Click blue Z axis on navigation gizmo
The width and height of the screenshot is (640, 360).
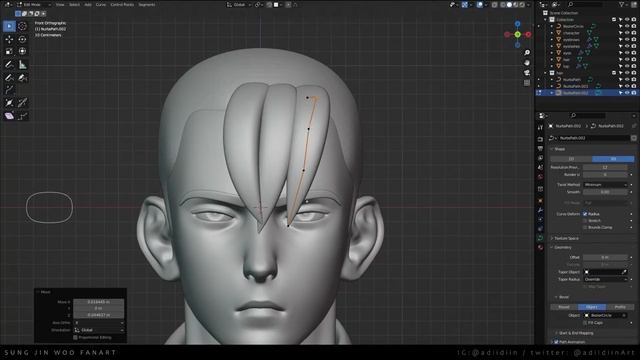(518, 24)
